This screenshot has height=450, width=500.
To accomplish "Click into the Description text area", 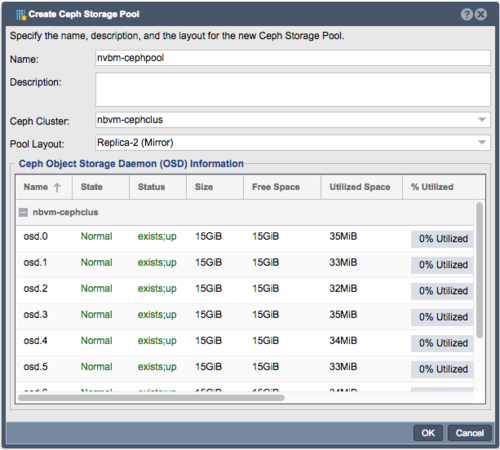I will [293, 90].
